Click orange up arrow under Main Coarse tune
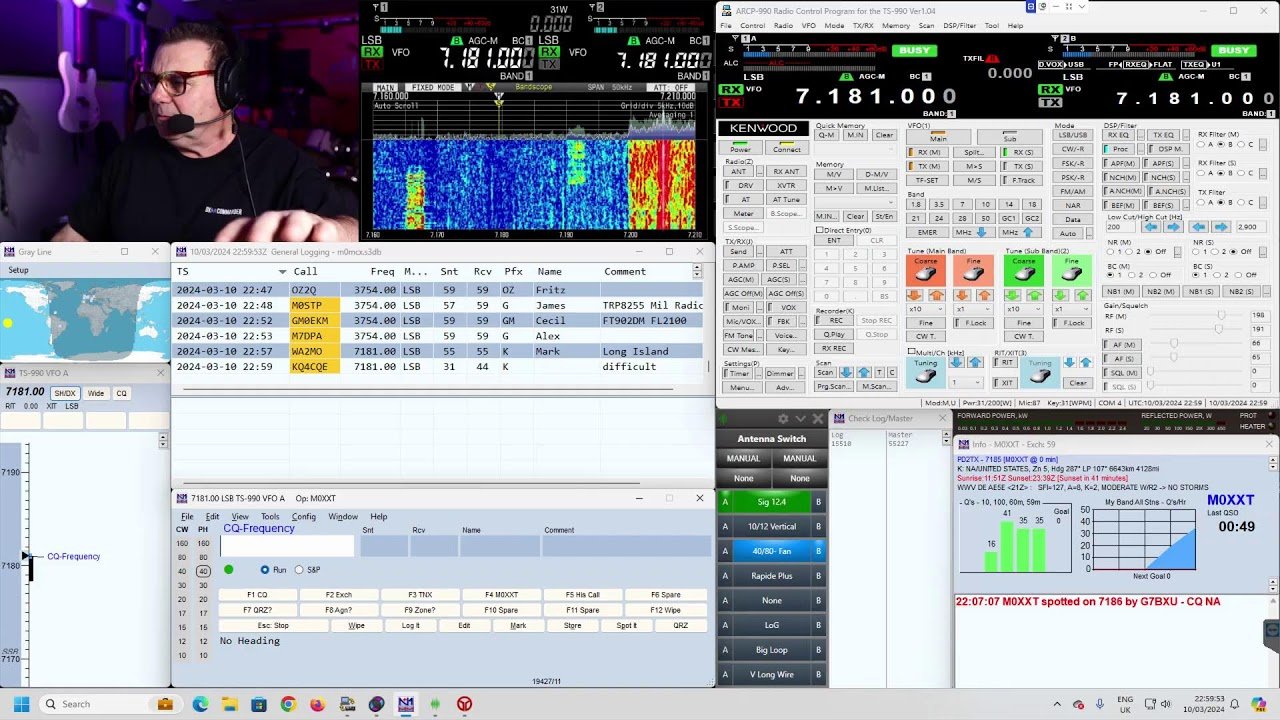1280x720 pixels. [x=936, y=296]
